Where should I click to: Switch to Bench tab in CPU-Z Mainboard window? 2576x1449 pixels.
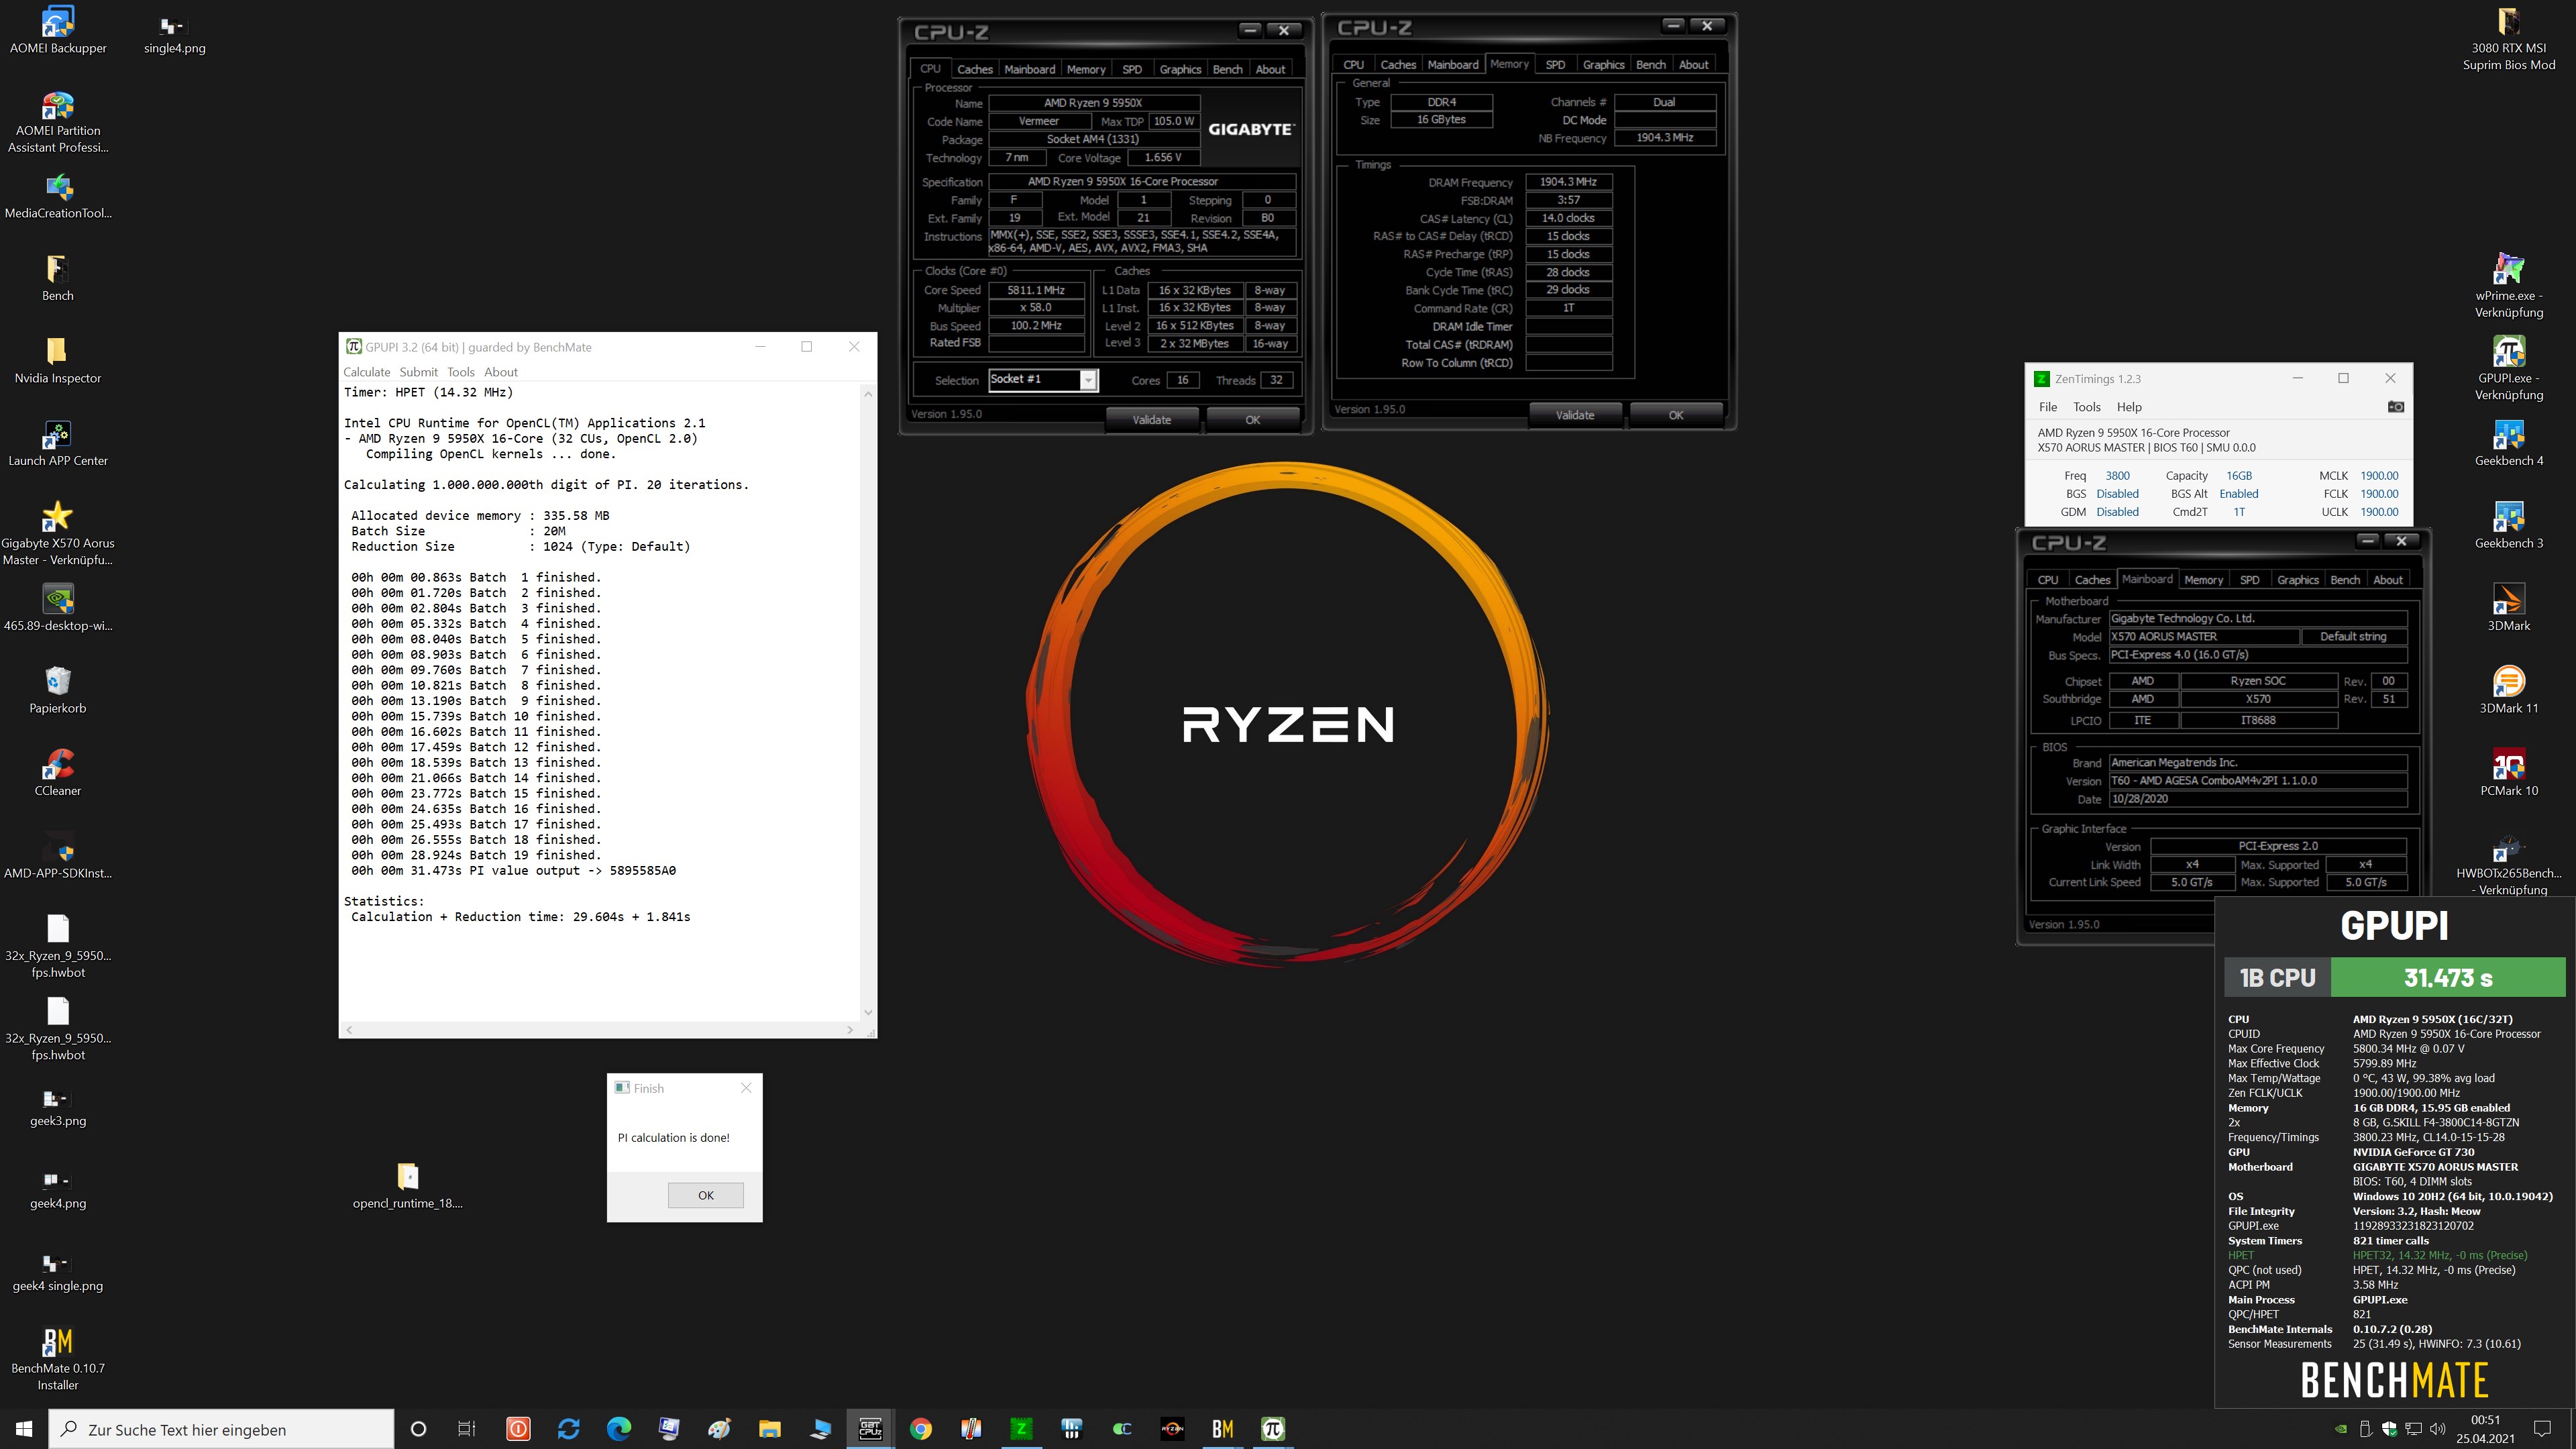click(2344, 580)
